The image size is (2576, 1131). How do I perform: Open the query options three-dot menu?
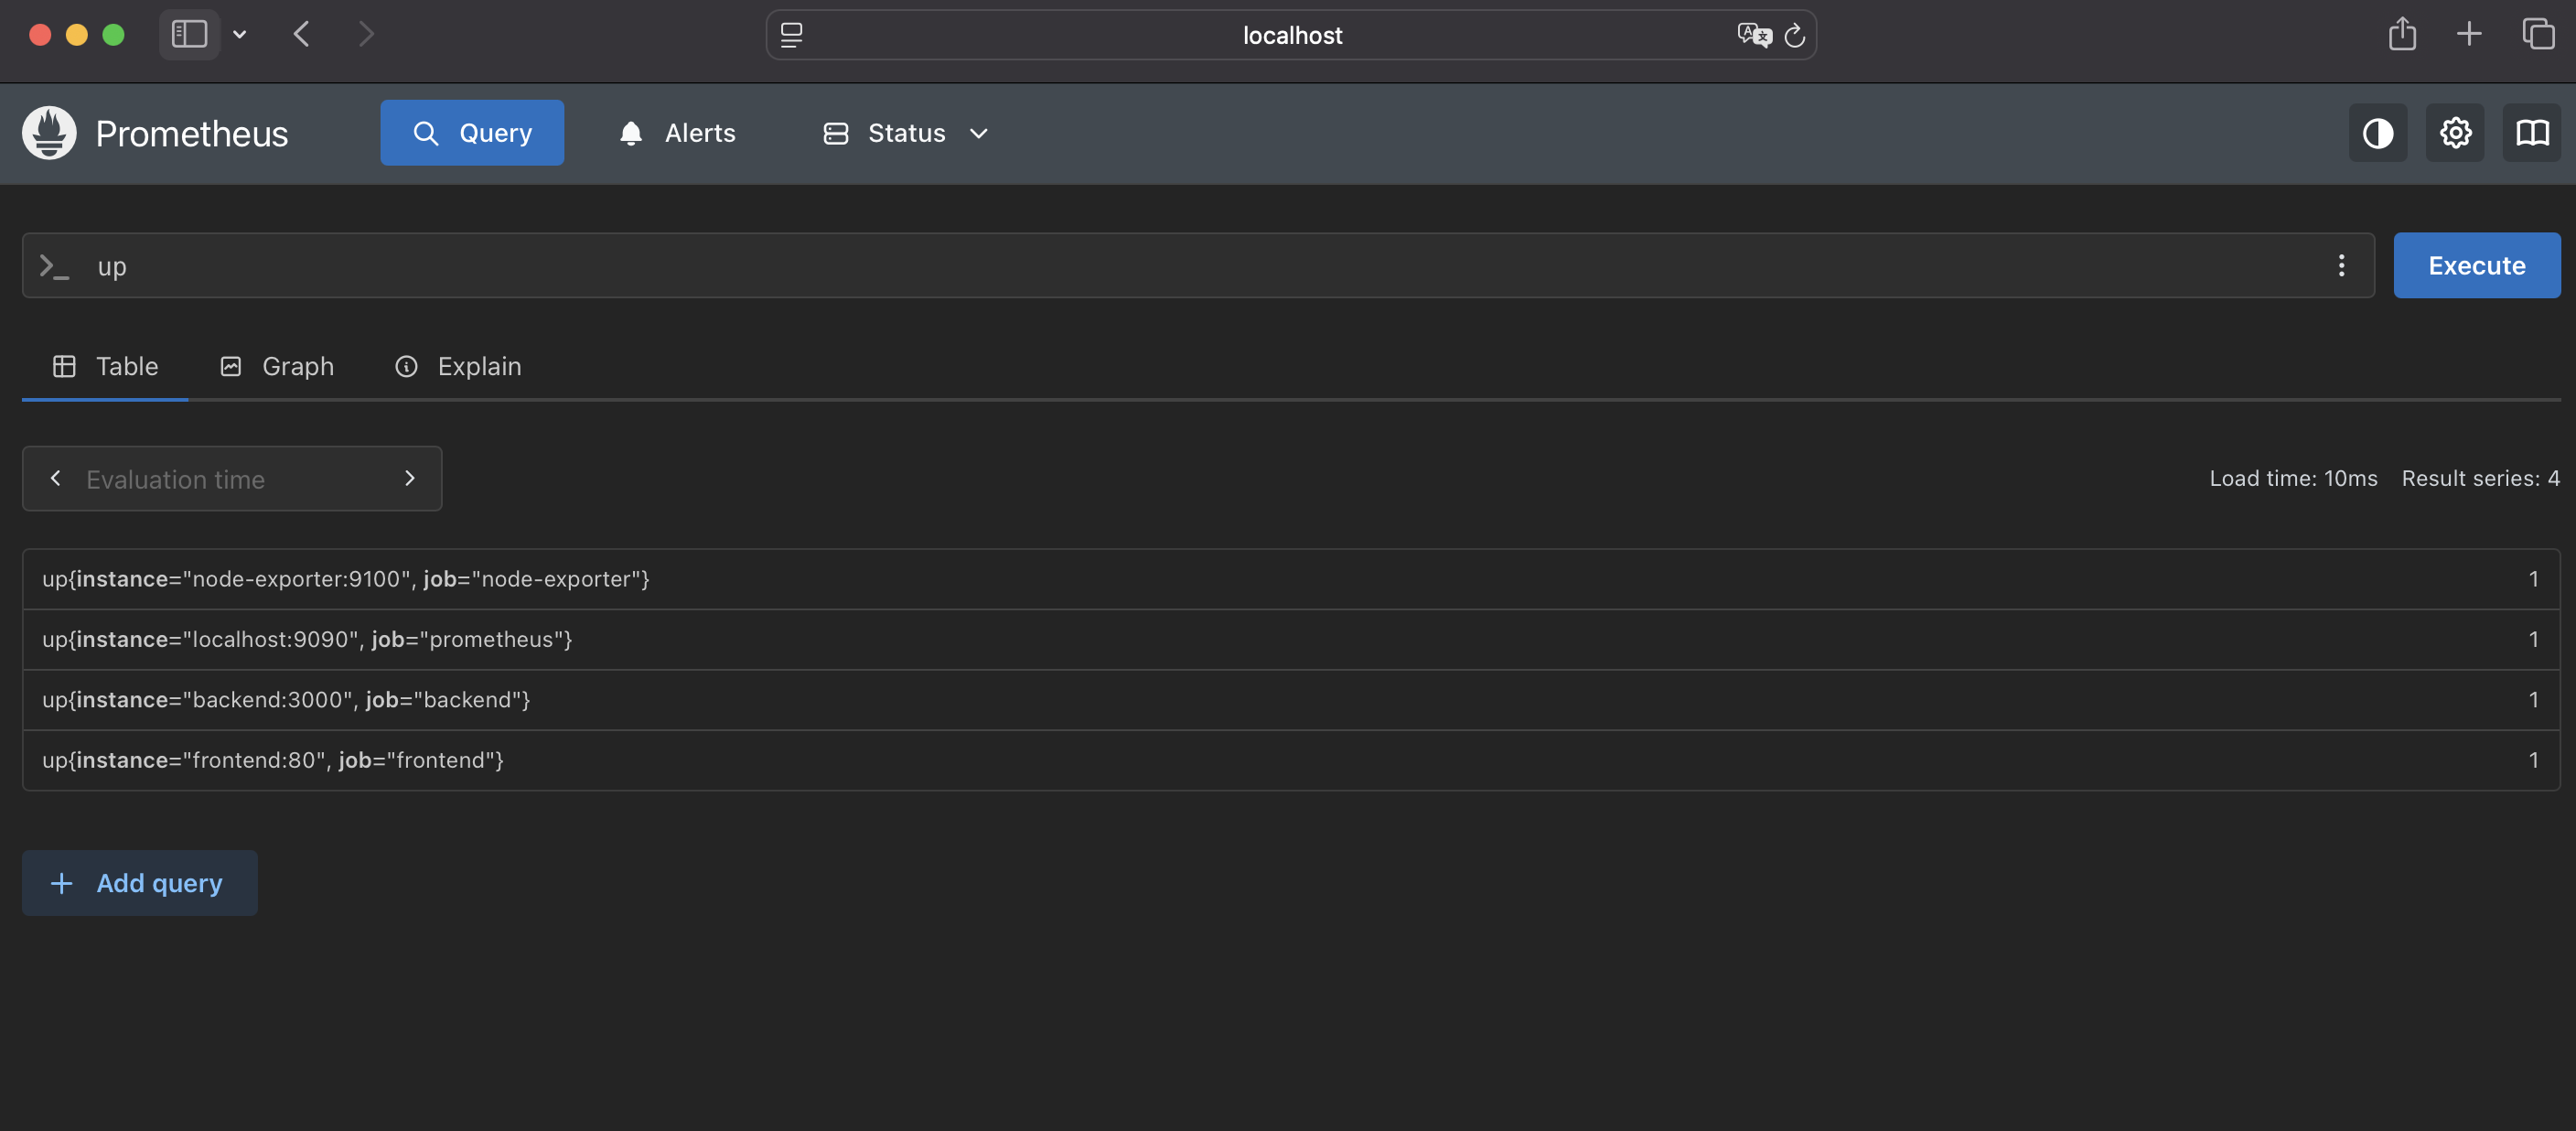[2340, 266]
